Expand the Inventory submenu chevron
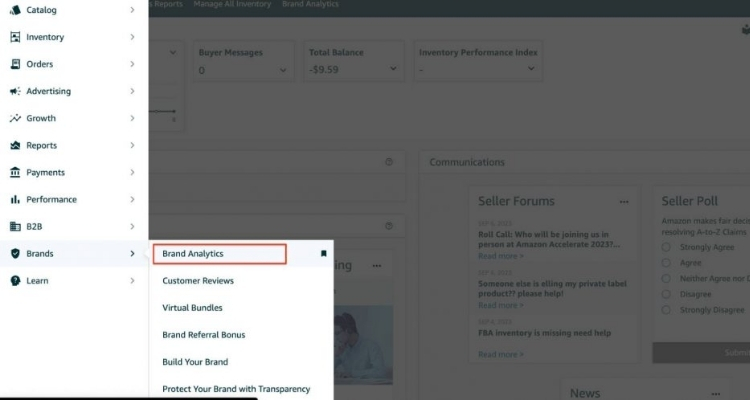750x400 pixels. [132, 37]
